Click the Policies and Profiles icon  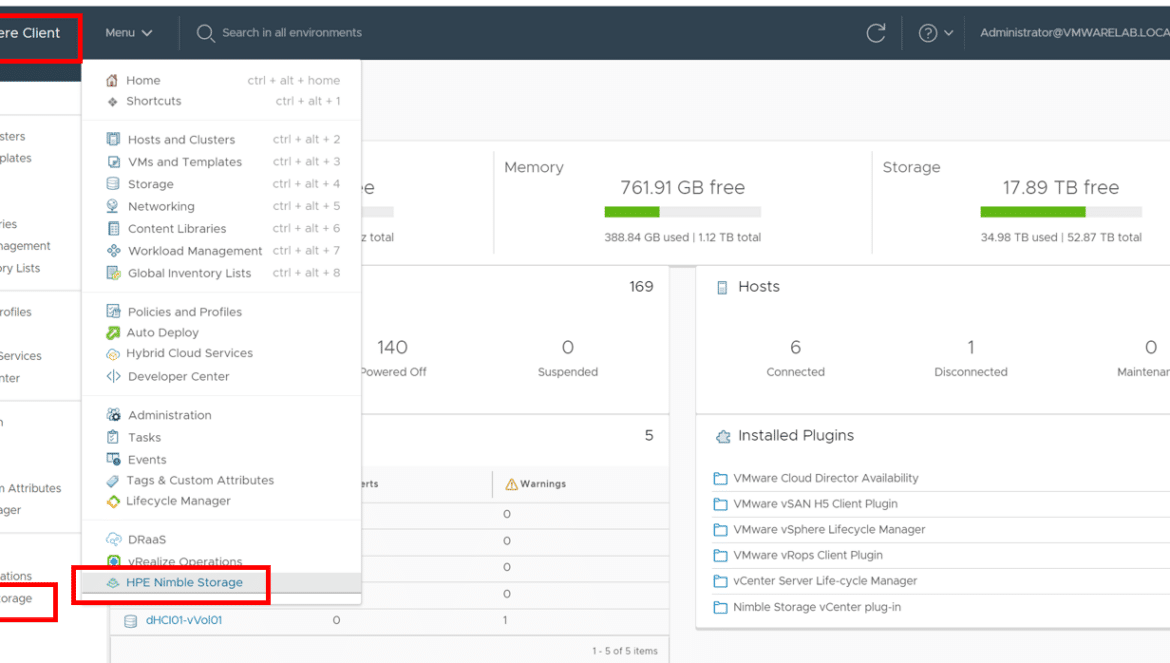(x=113, y=311)
